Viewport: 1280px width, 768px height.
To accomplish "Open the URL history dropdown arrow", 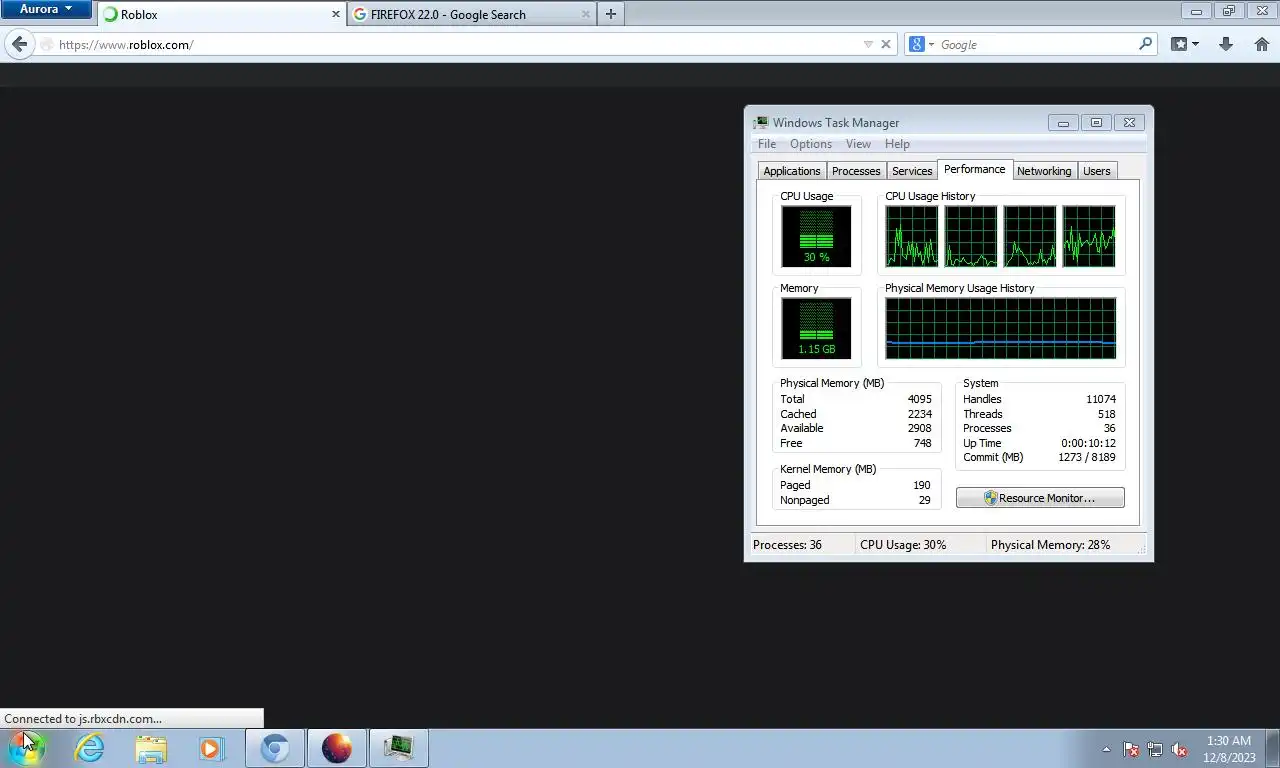I will point(868,44).
